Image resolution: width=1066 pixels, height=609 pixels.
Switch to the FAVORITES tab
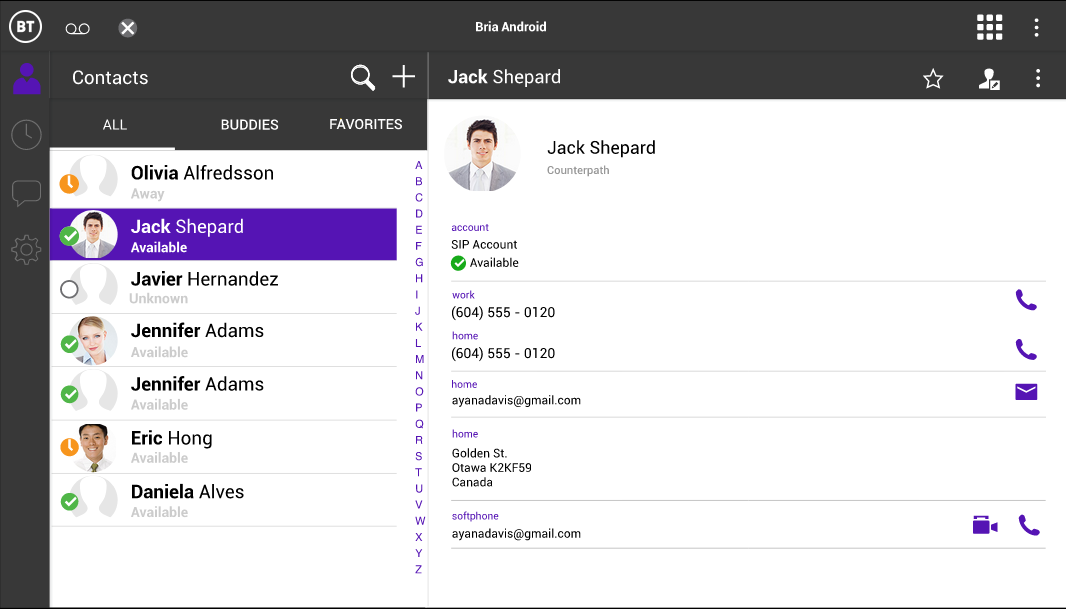[366, 124]
